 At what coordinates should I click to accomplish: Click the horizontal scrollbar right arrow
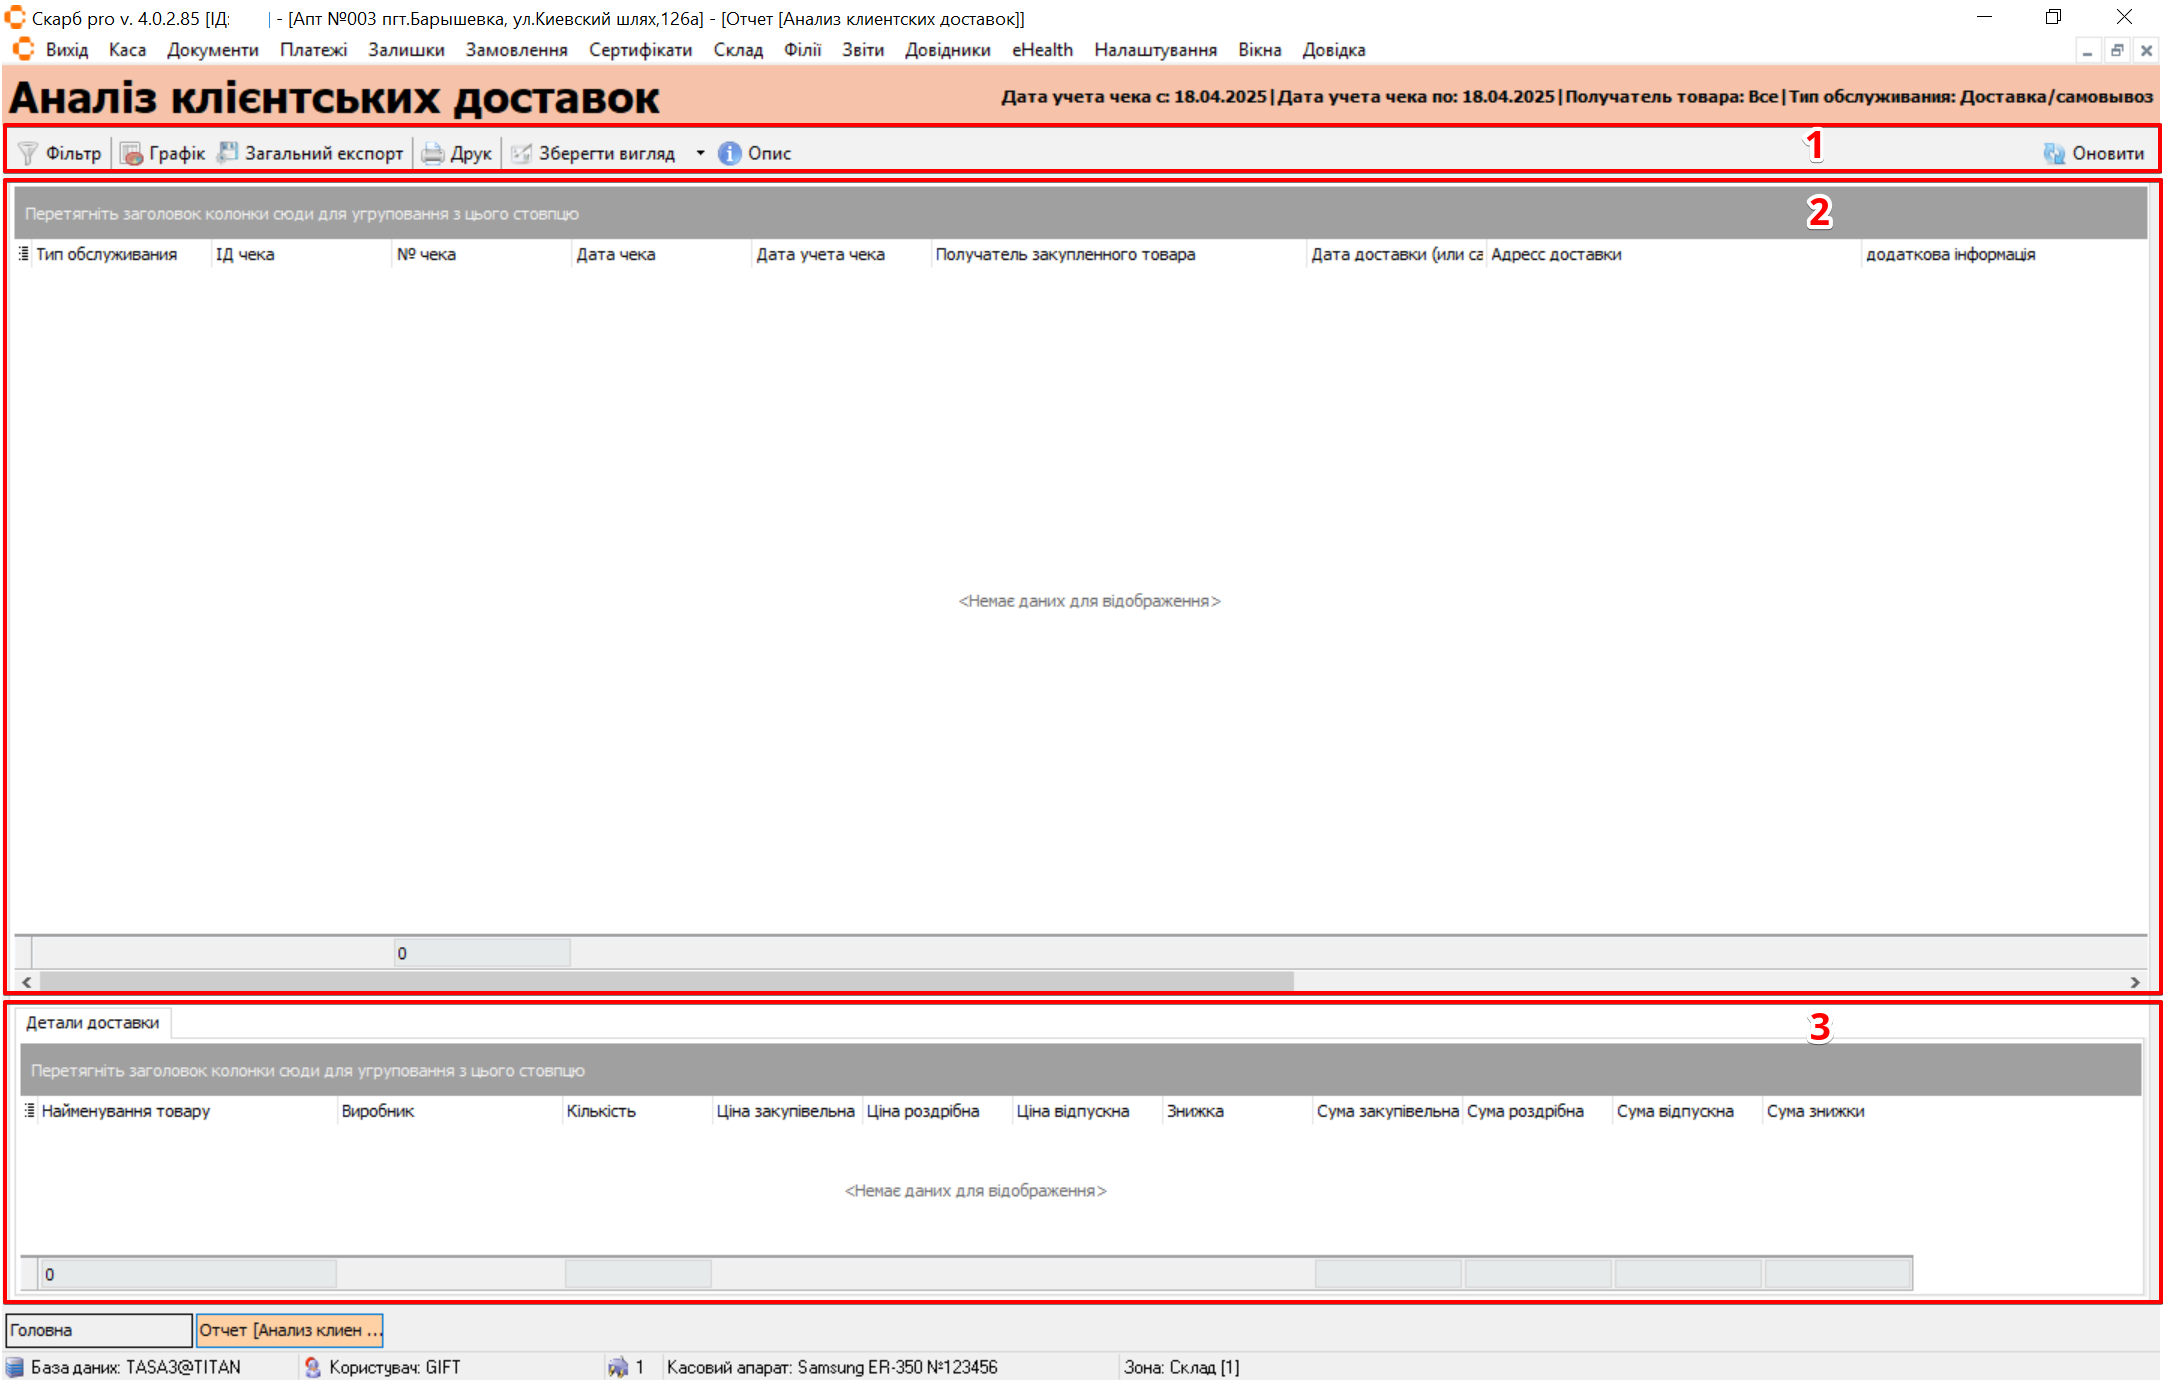[x=2135, y=982]
